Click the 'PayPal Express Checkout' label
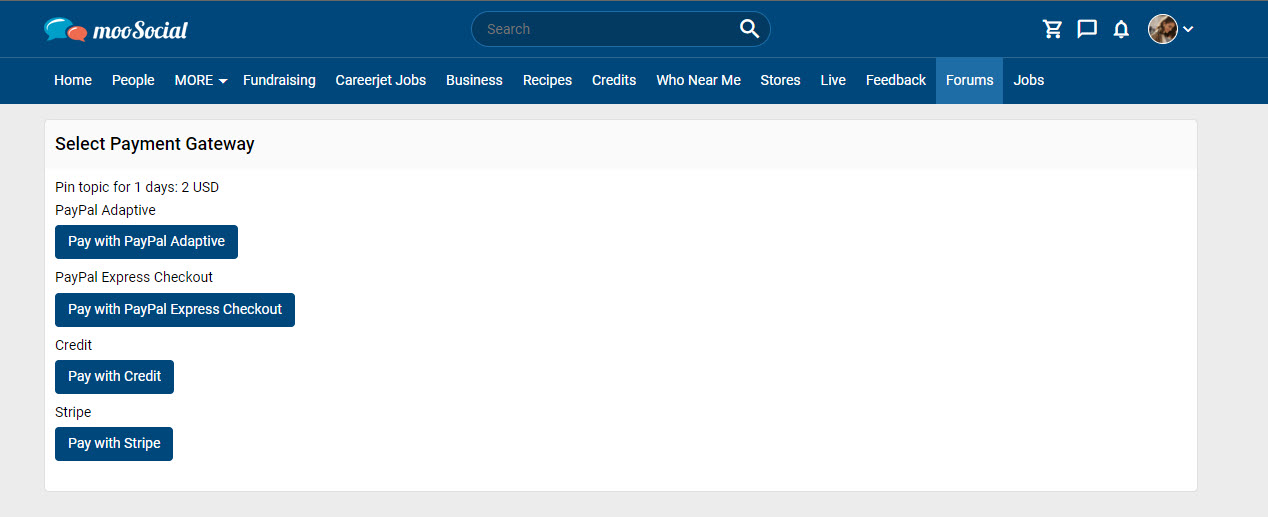This screenshot has height=517, width=1268. coord(134,277)
